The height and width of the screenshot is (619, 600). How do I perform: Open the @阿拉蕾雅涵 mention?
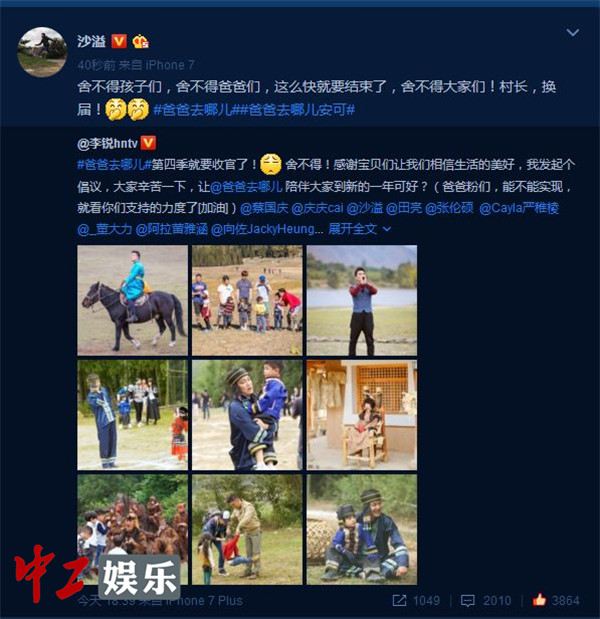coord(172,229)
